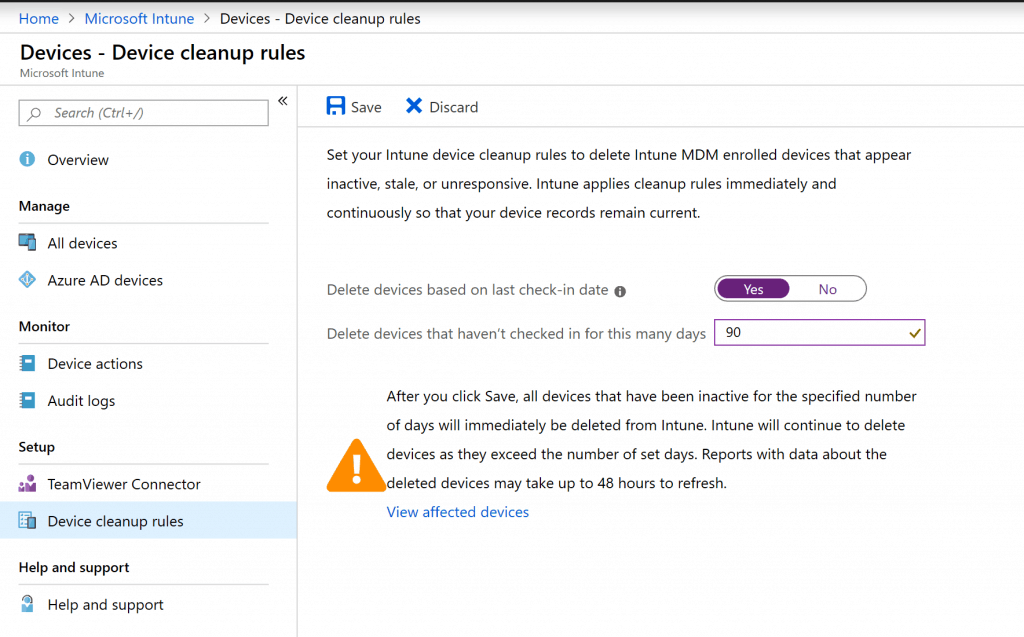The height and width of the screenshot is (637, 1024).
Task: Click the Device actions icon
Action: (27, 363)
